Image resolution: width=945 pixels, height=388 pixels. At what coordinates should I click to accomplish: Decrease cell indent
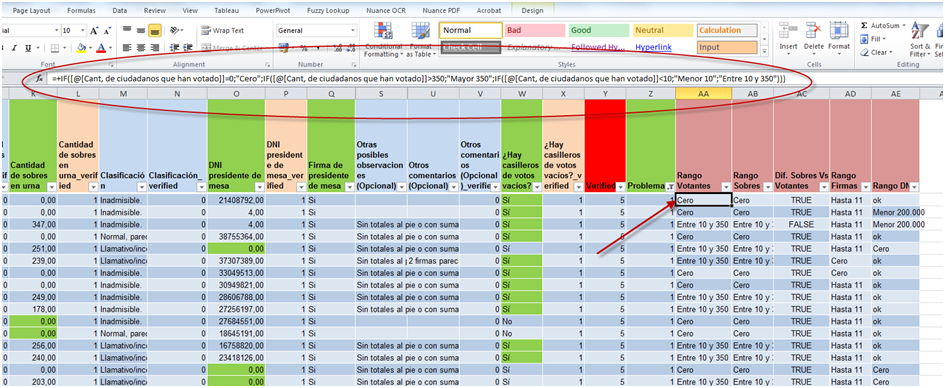tap(174, 48)
